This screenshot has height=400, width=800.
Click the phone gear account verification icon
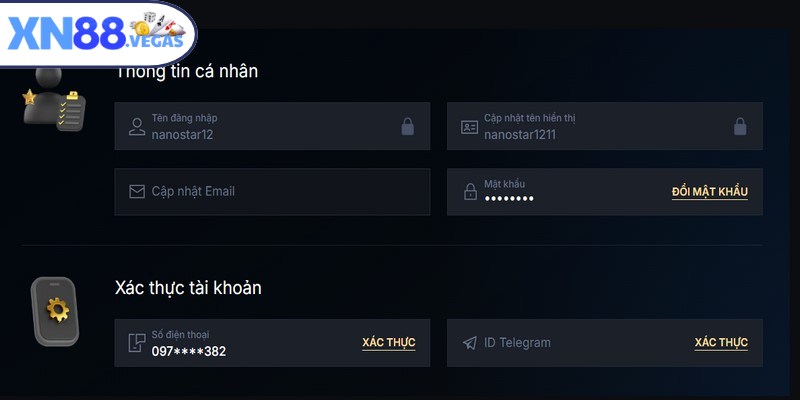[56, 311]
